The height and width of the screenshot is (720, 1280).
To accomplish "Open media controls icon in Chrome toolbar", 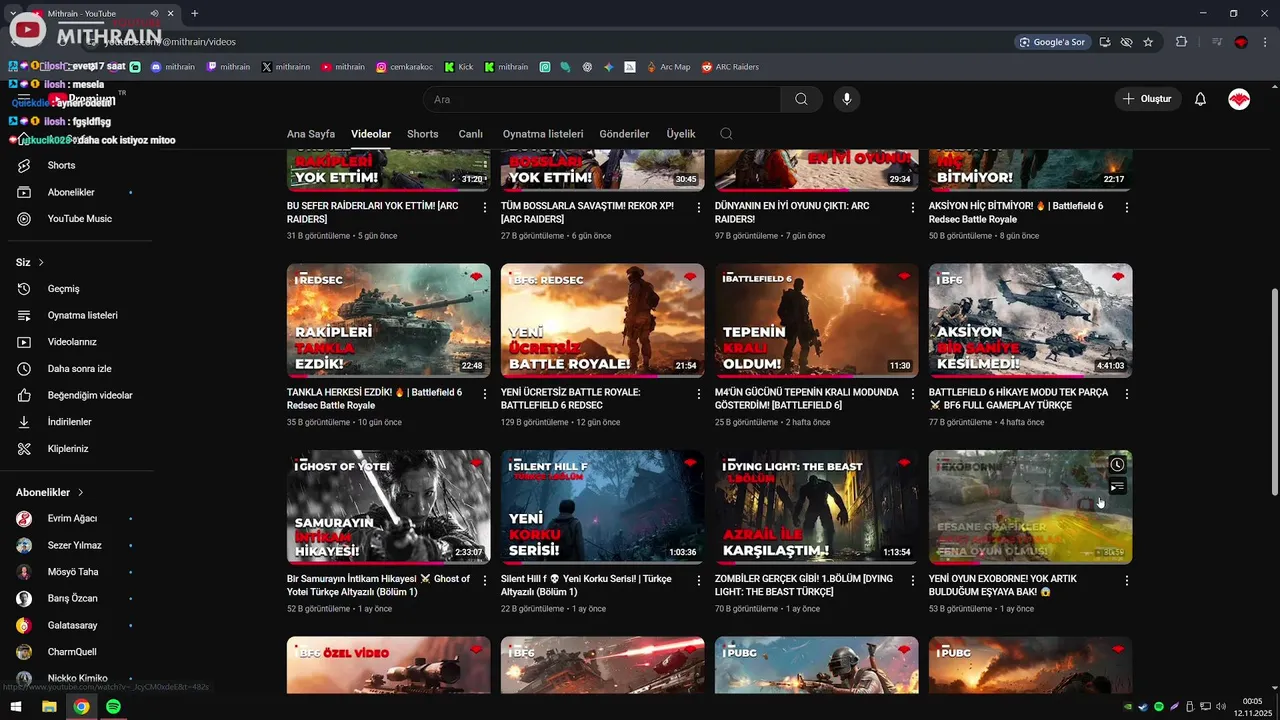I will [x=1217, y=42].
